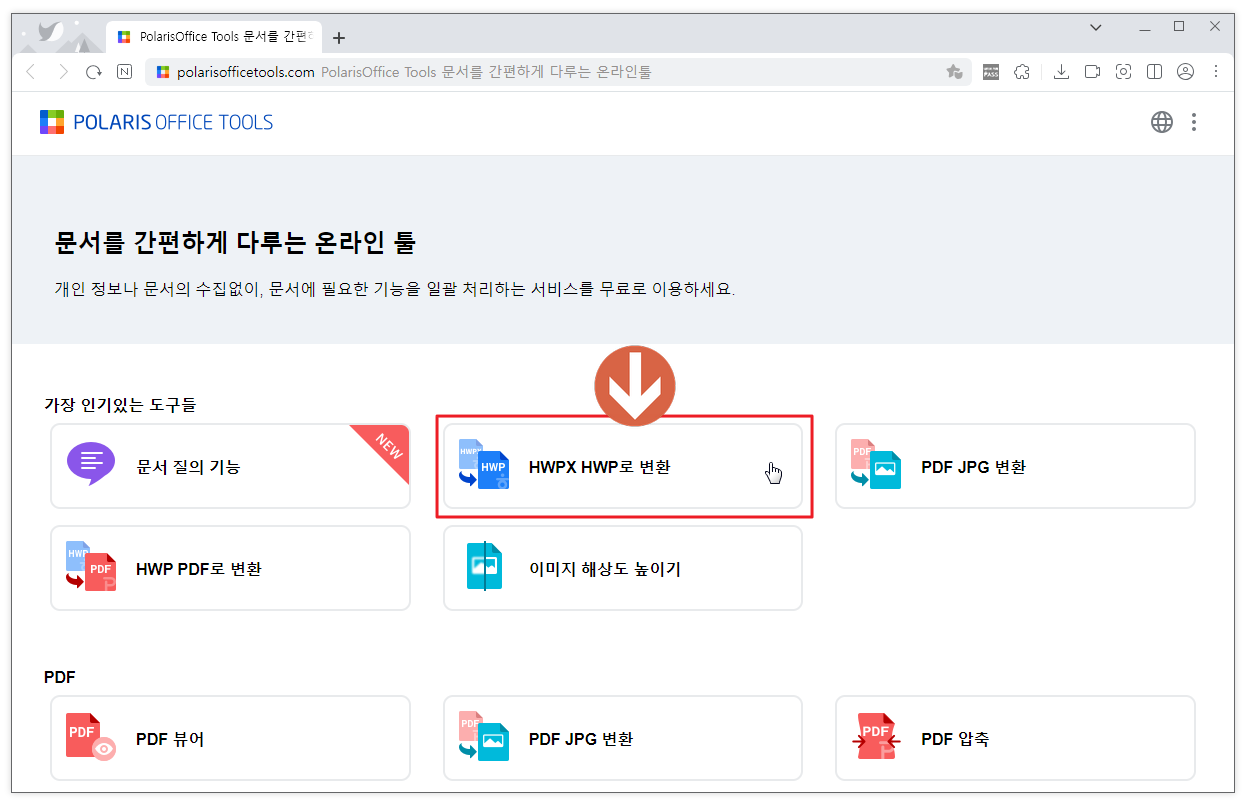1248x807 pixels.
Task: Click the 이미지 해상도 높이기 image icon
Action: coord(484,567)
